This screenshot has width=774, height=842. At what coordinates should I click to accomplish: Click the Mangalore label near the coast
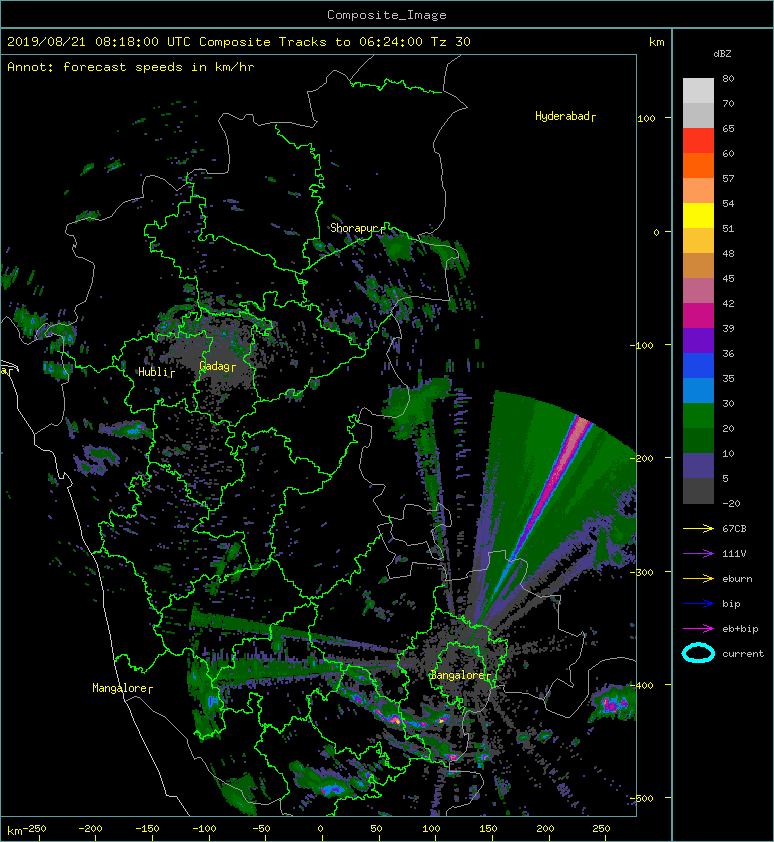click(x=122, y=688)
